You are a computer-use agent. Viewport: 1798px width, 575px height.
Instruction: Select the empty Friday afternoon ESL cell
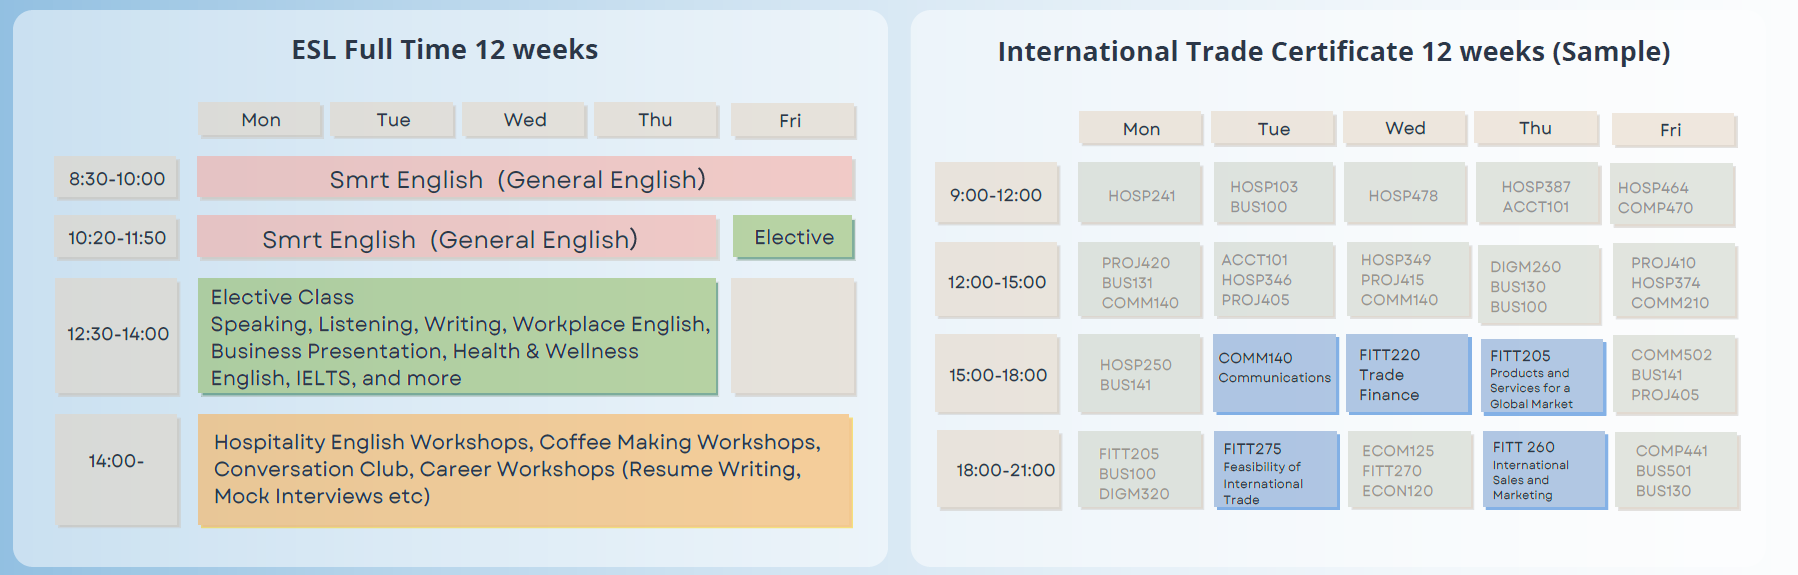pyautogui.click(x=793, y=336)
